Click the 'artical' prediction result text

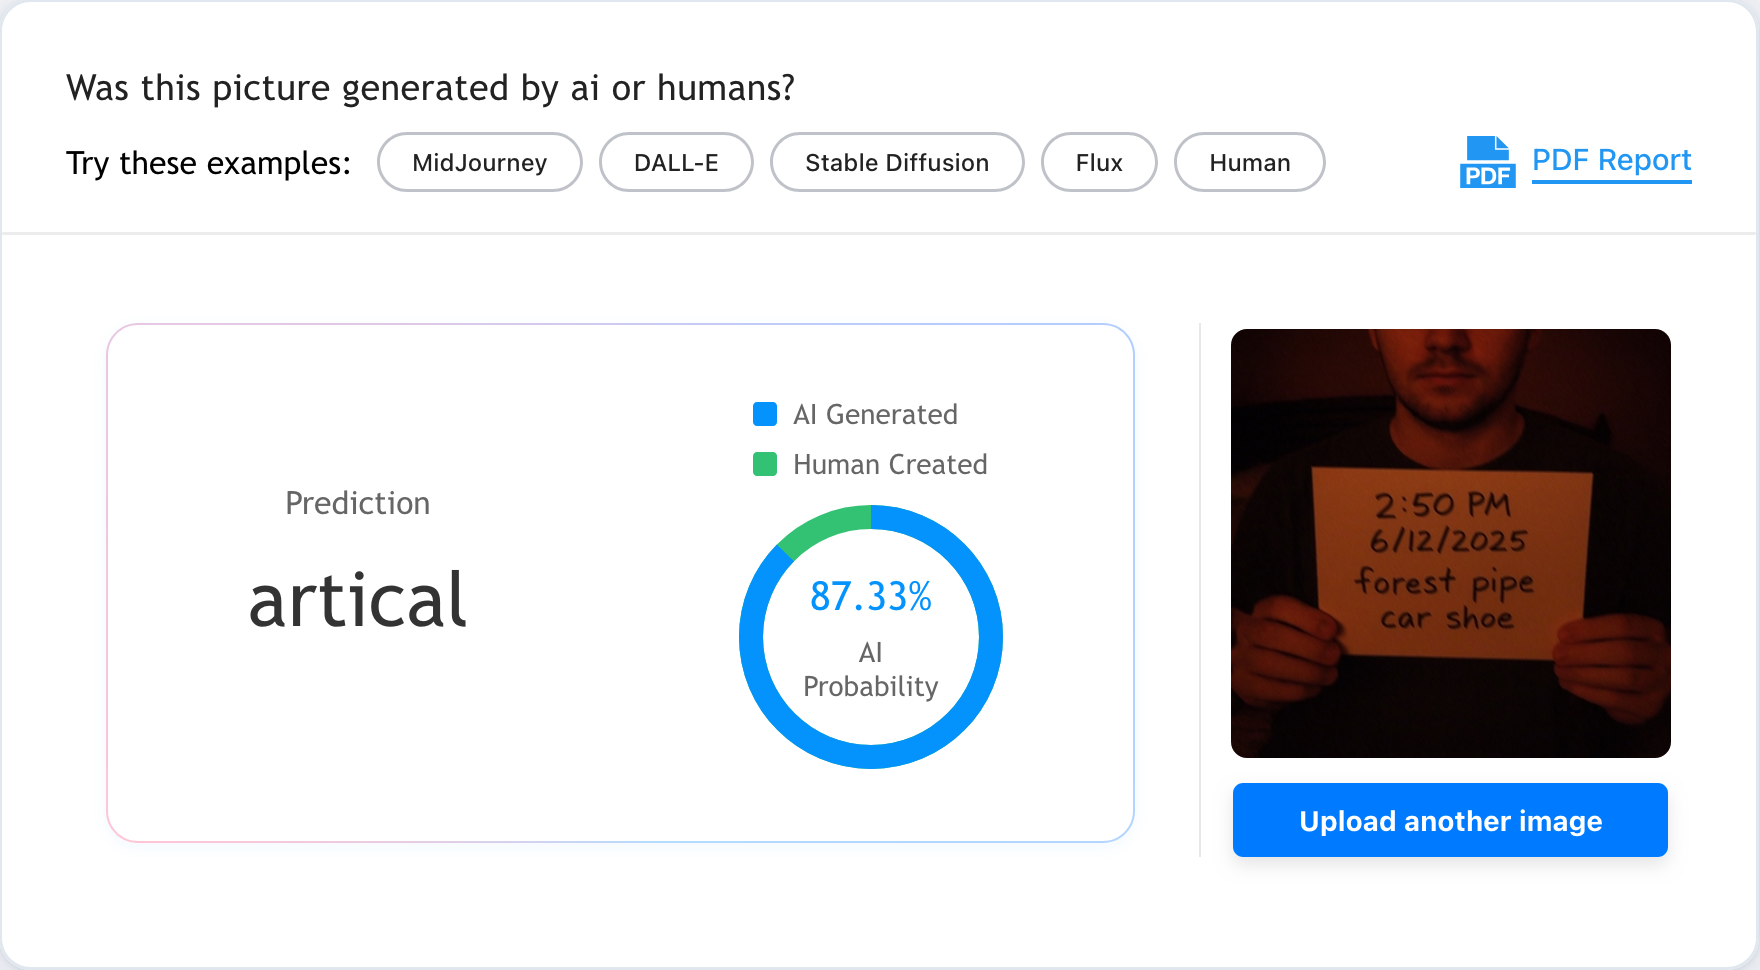tap(357, 600)
